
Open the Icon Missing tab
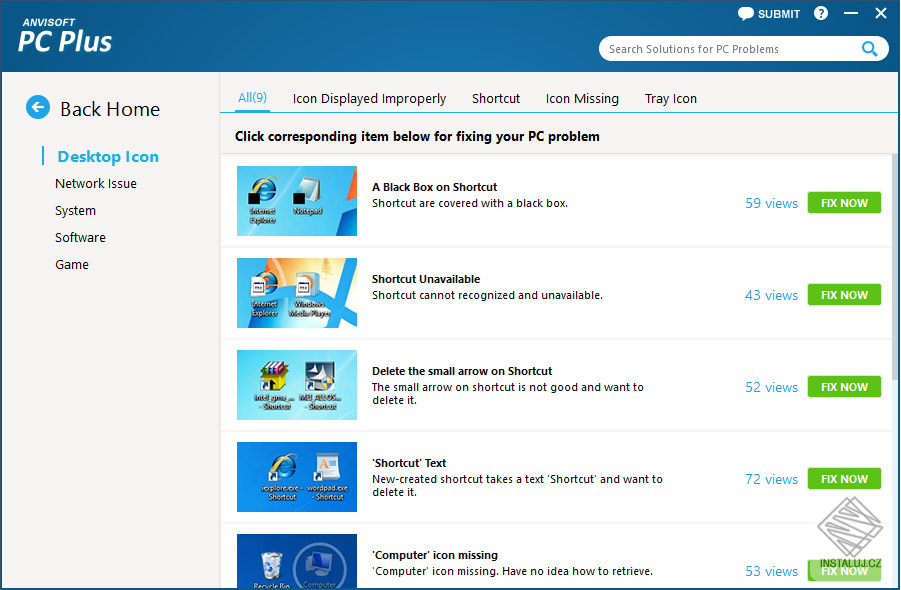[582, 99]
